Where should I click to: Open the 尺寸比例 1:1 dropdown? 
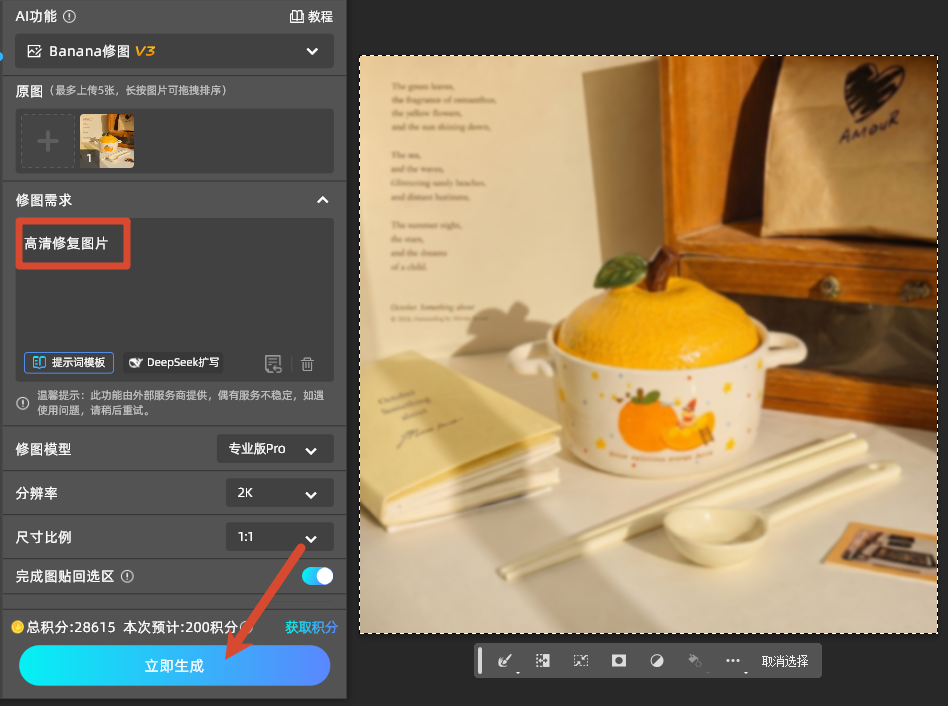click(279, 537)
